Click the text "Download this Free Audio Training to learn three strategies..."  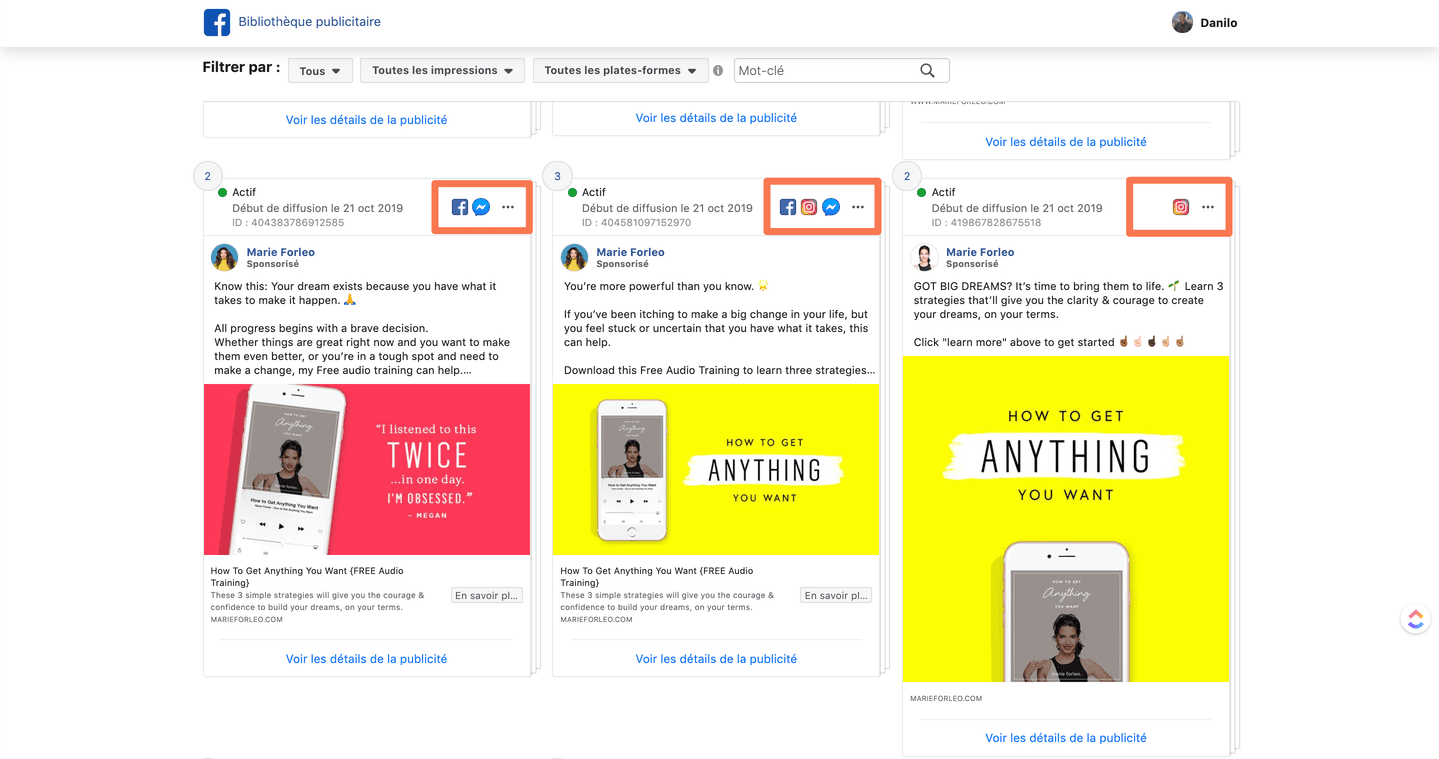point(719,370)
